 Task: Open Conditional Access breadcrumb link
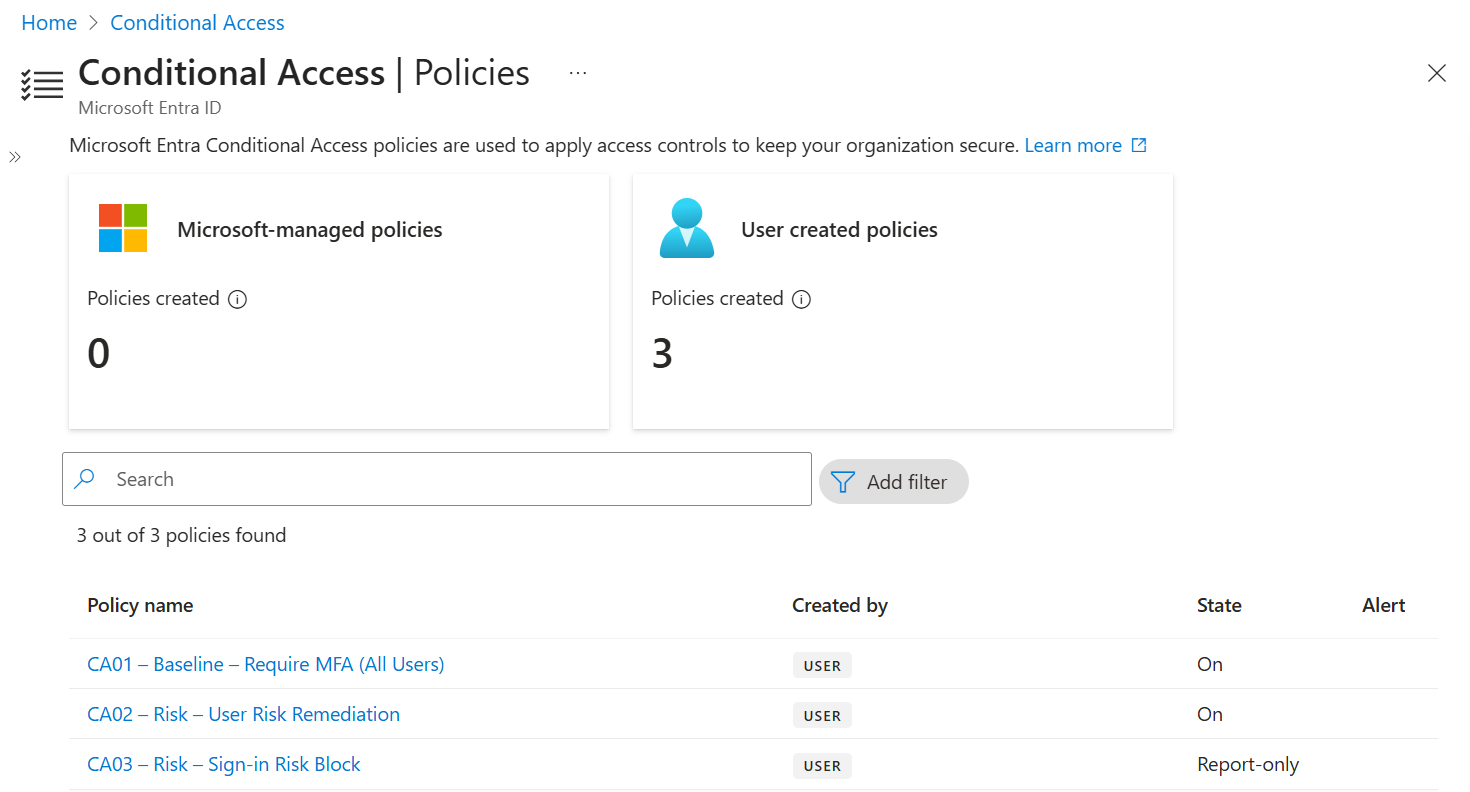click(x=197, y=22)
